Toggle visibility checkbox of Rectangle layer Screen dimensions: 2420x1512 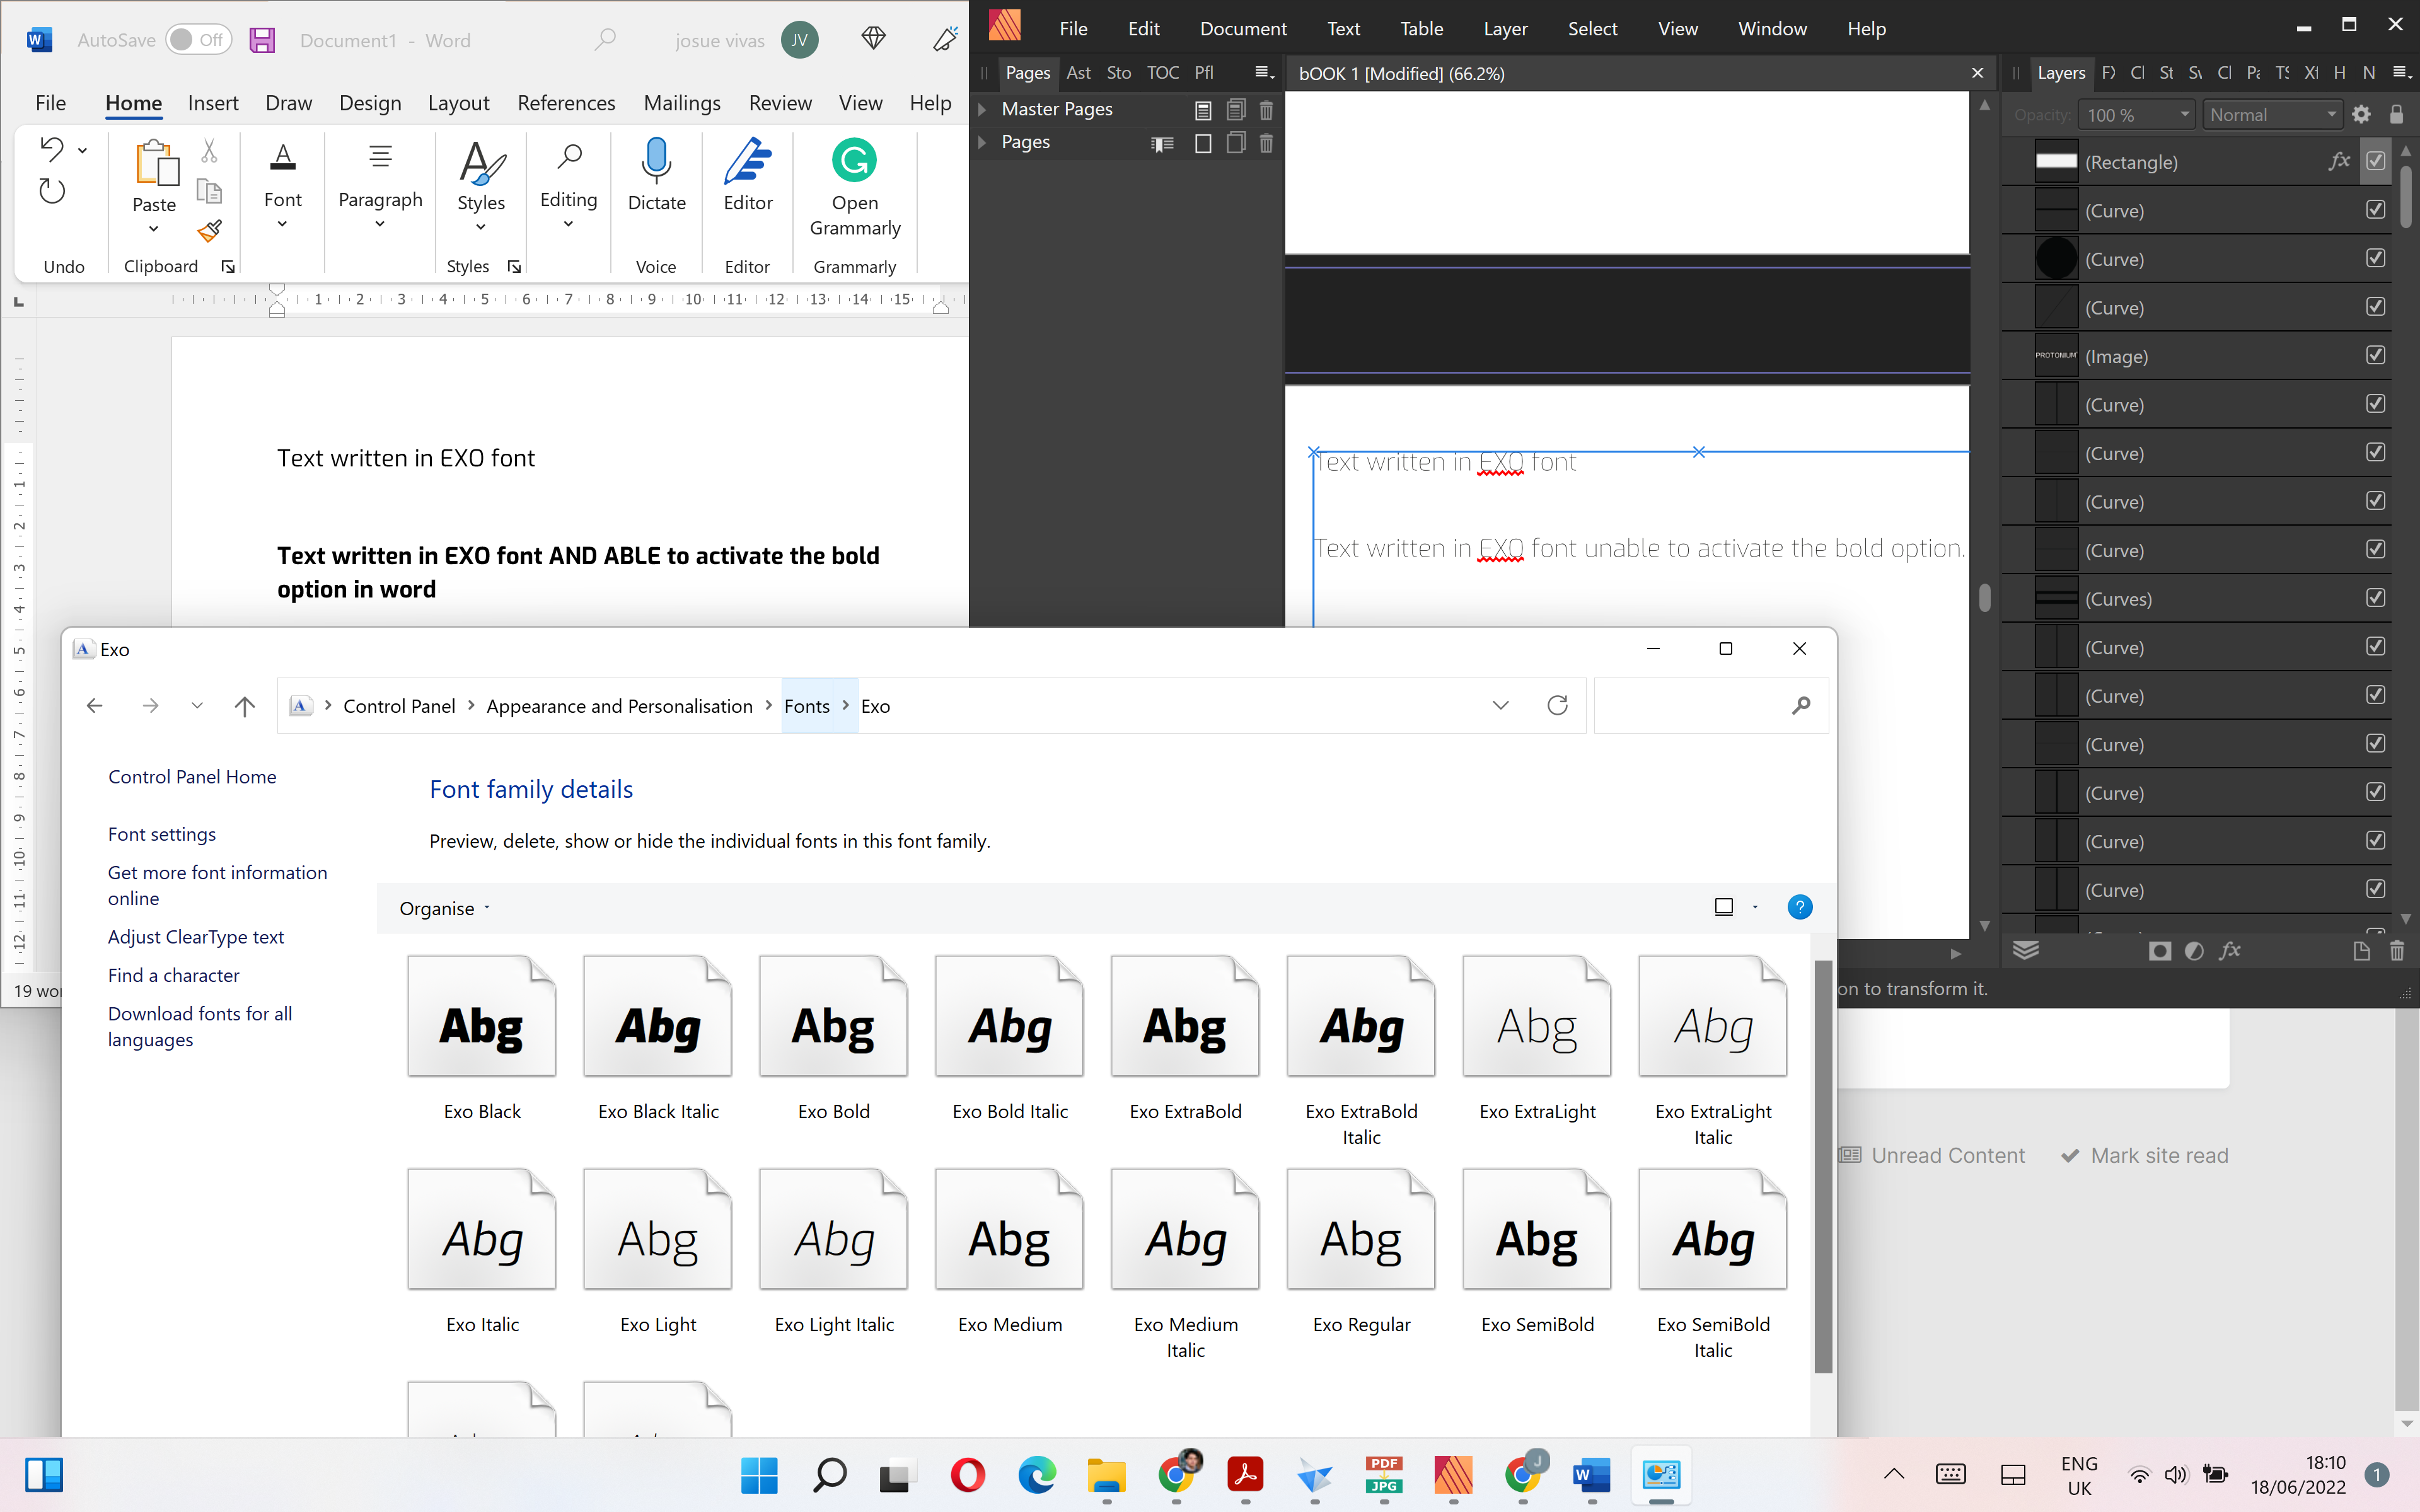(2376, 161)
